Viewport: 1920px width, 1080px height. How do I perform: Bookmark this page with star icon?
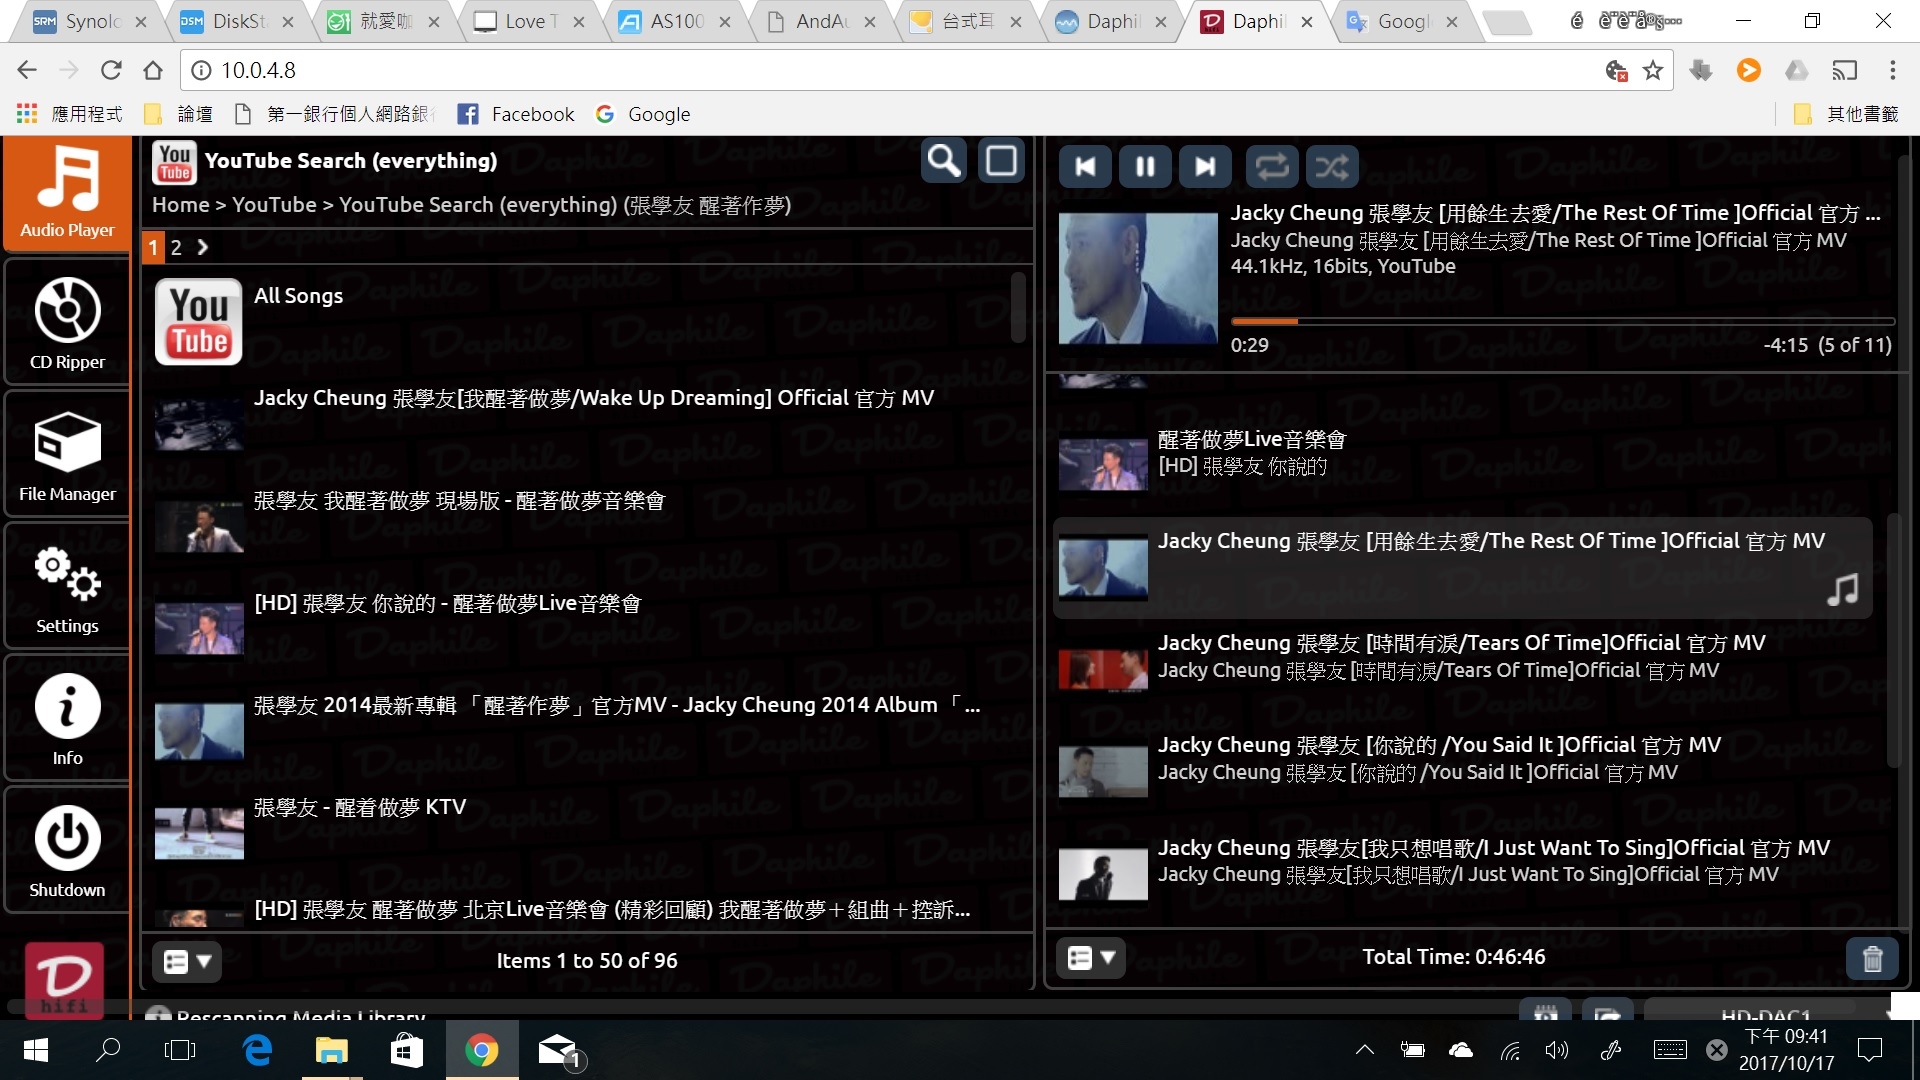click(x=1653, y=70)
